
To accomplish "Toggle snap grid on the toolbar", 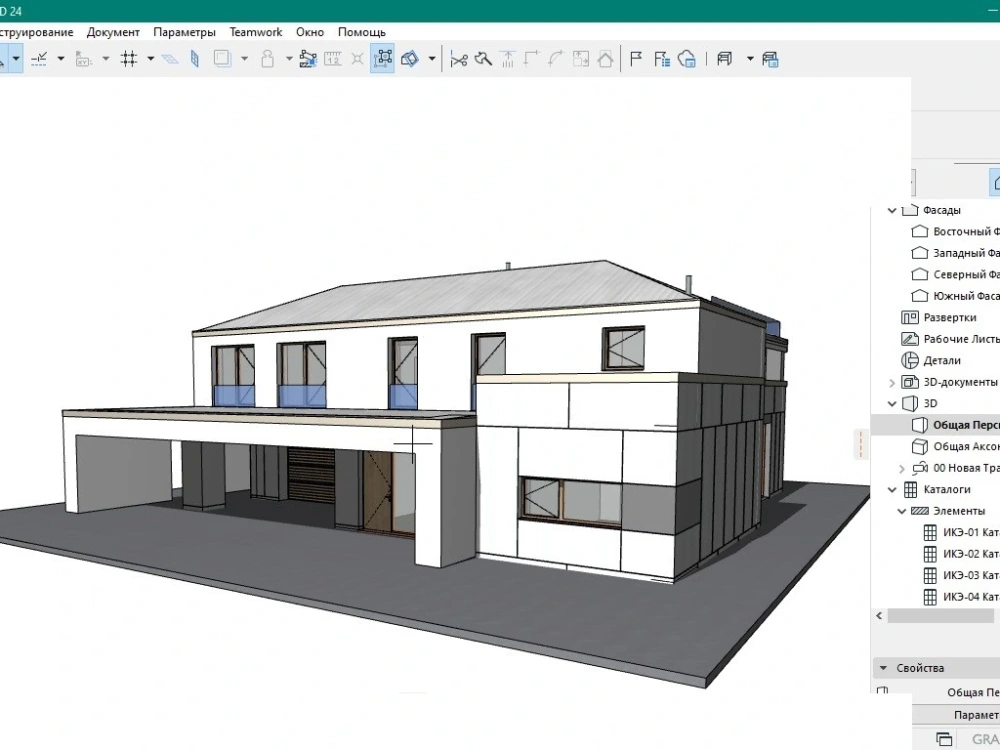I will click(128, 59).
